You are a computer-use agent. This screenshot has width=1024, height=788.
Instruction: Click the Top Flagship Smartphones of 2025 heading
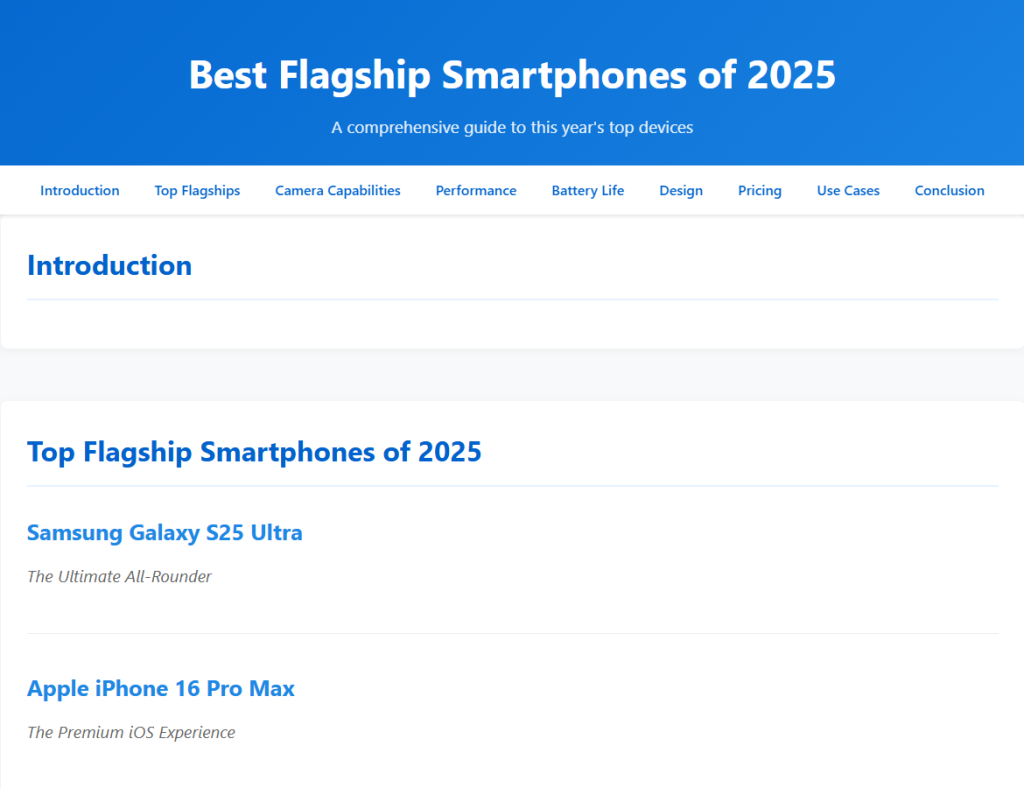coord(254,452)
